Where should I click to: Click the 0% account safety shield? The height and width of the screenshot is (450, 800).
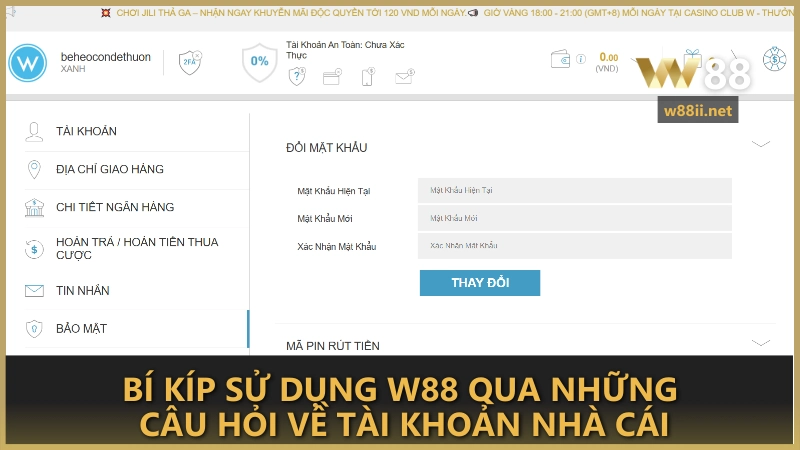[x=259, y=62]
